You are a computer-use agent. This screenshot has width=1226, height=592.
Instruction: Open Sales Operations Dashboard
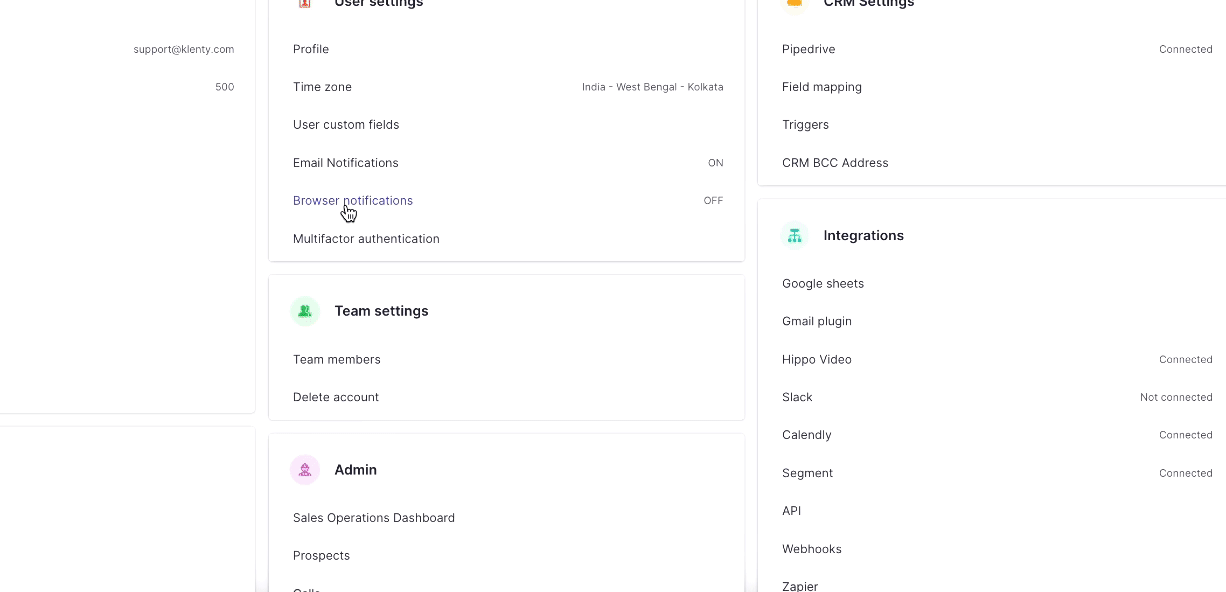click(x=374, y=518)
